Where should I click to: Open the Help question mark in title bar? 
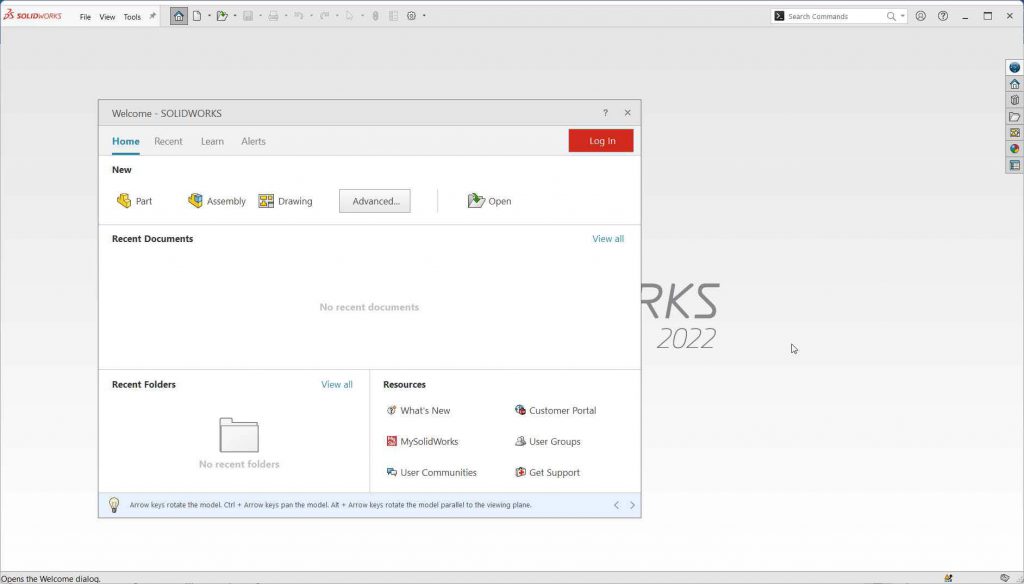[943, 16]
